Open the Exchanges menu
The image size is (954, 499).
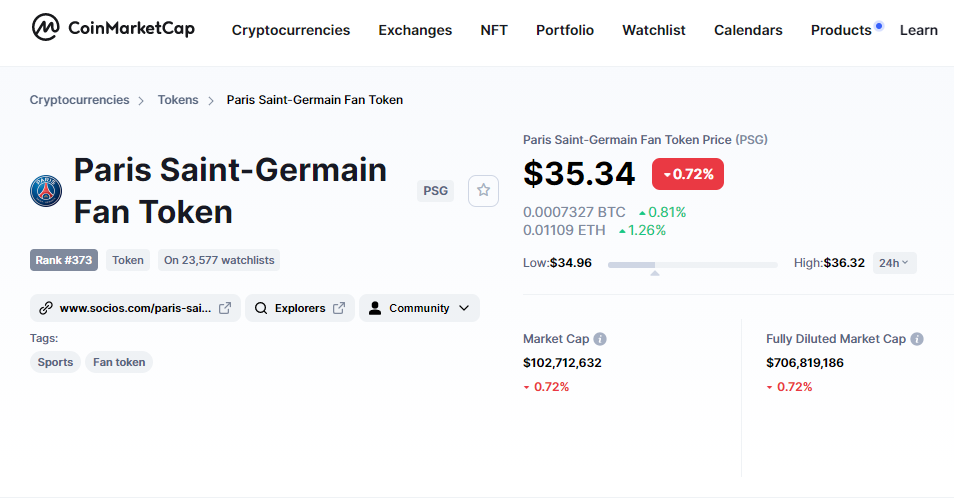pyautogui.click(x=415, y=30)
